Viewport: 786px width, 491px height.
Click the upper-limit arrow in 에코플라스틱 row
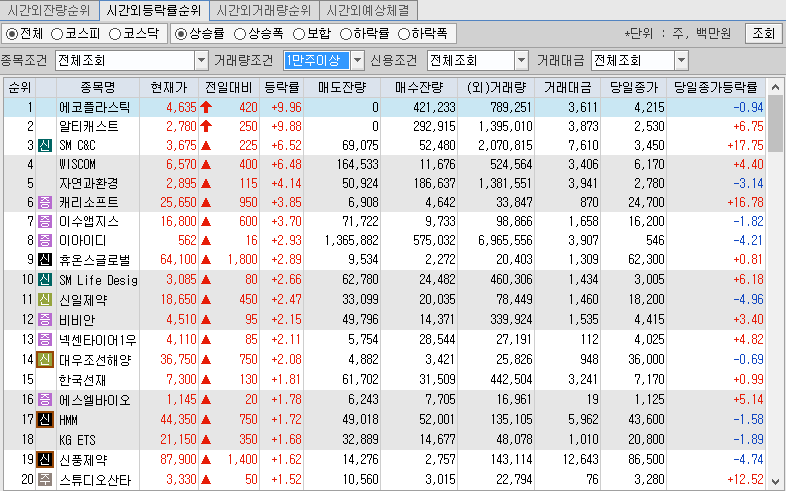point(206,107)
